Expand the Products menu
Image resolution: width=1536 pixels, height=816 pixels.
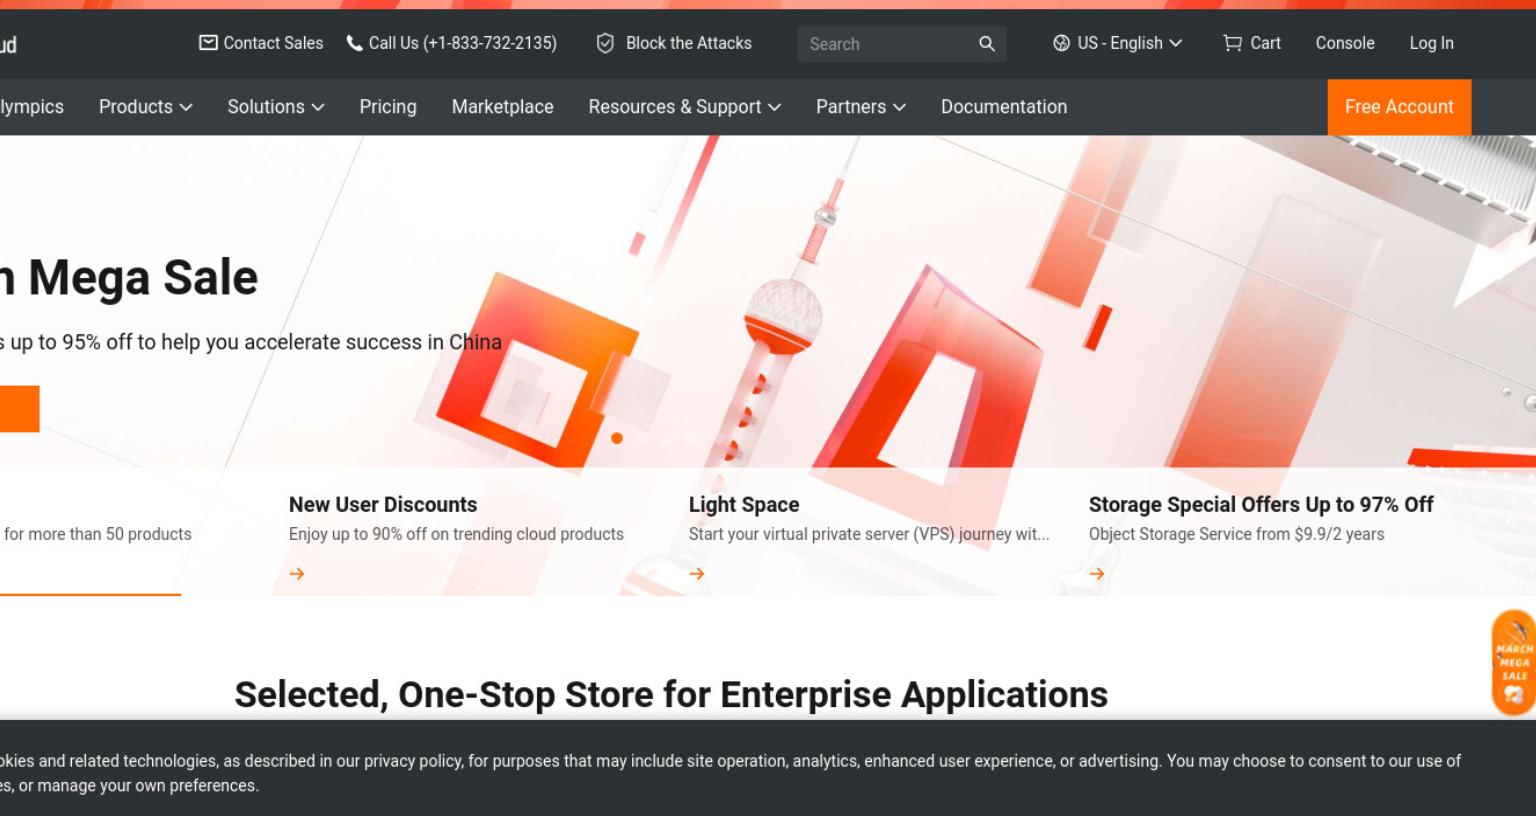(x=146, y=107)
